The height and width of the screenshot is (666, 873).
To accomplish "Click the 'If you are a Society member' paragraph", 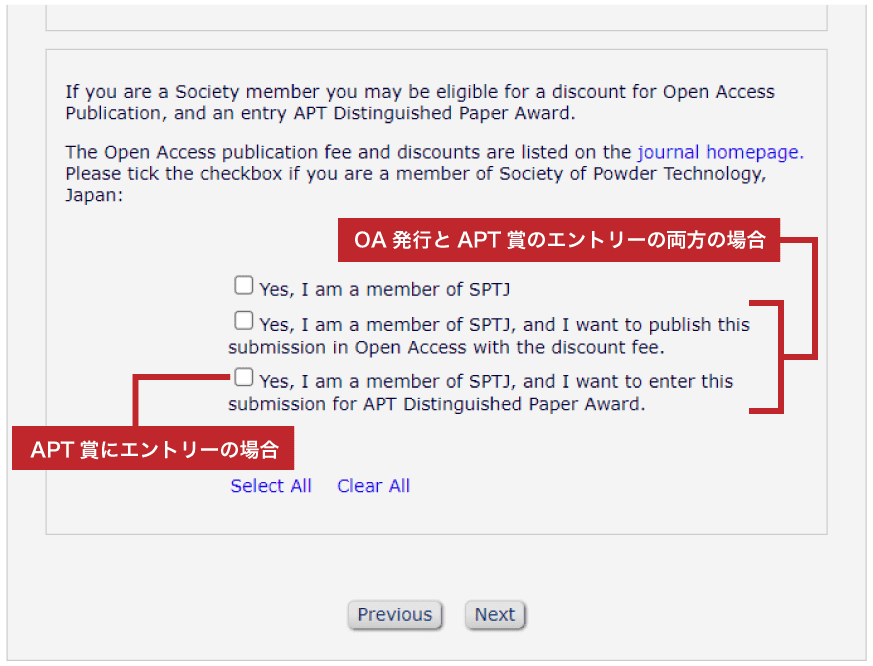I will [420, 102].
